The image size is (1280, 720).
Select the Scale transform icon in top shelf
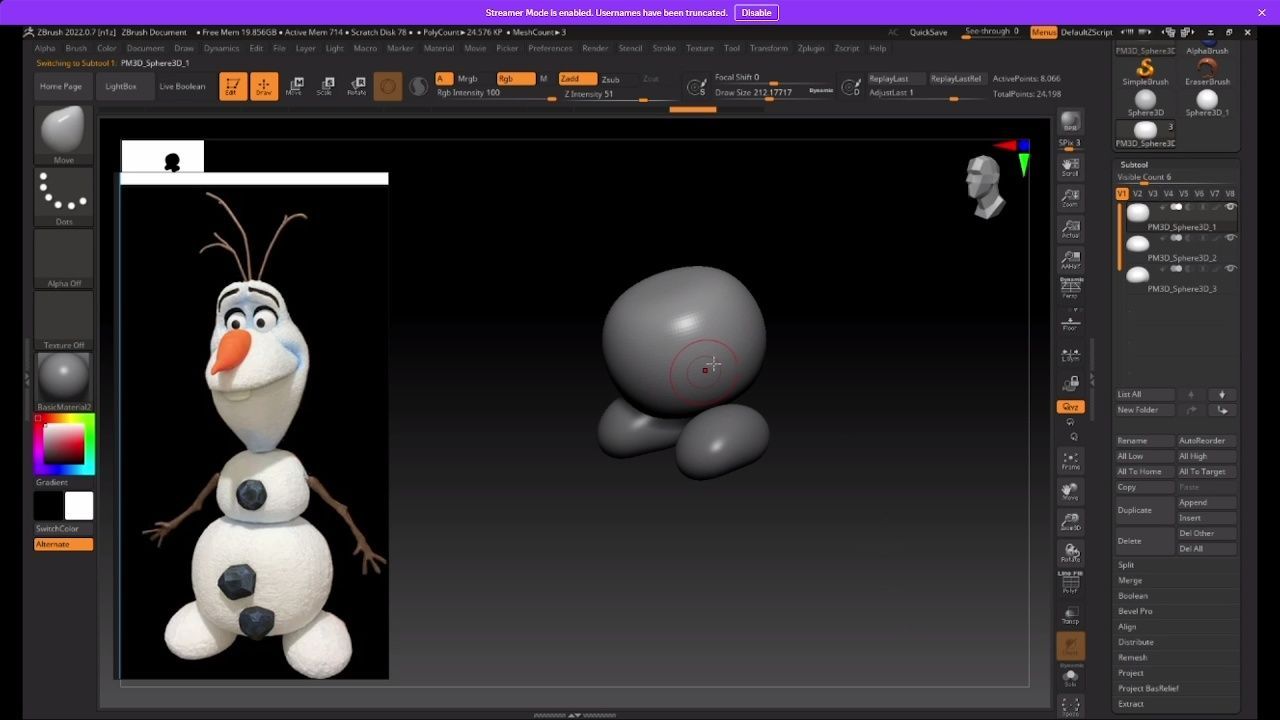coord(325,86)
